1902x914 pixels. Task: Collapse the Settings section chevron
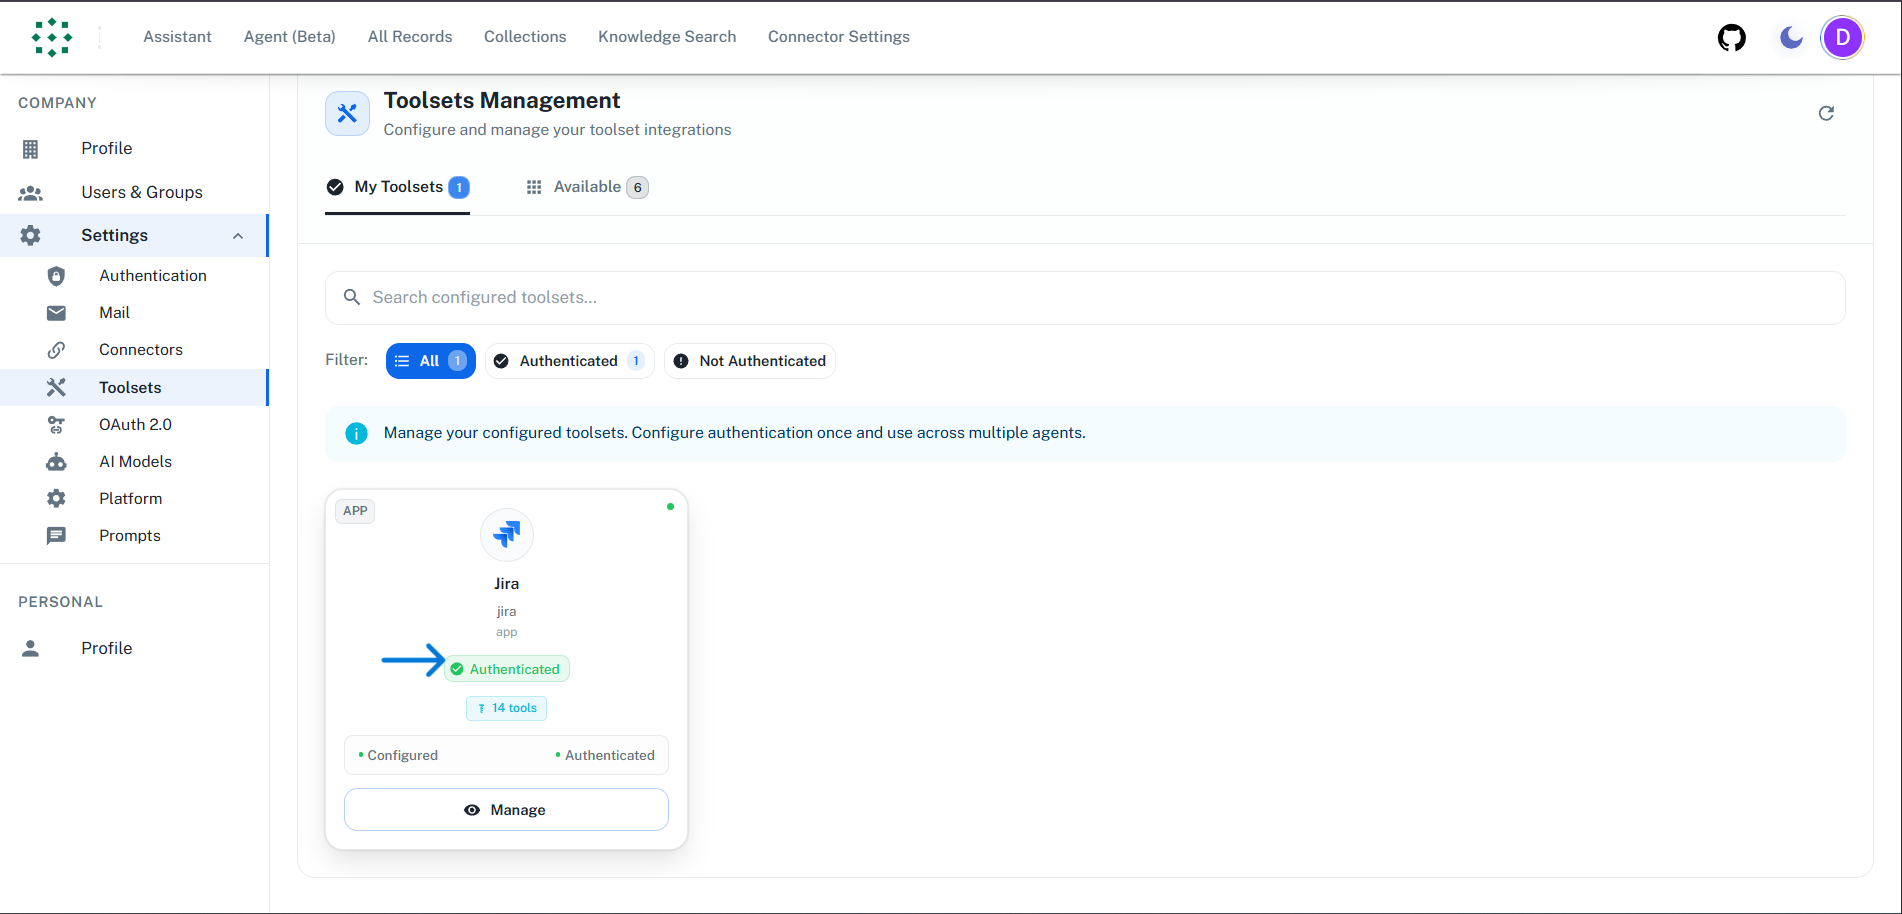237,236
